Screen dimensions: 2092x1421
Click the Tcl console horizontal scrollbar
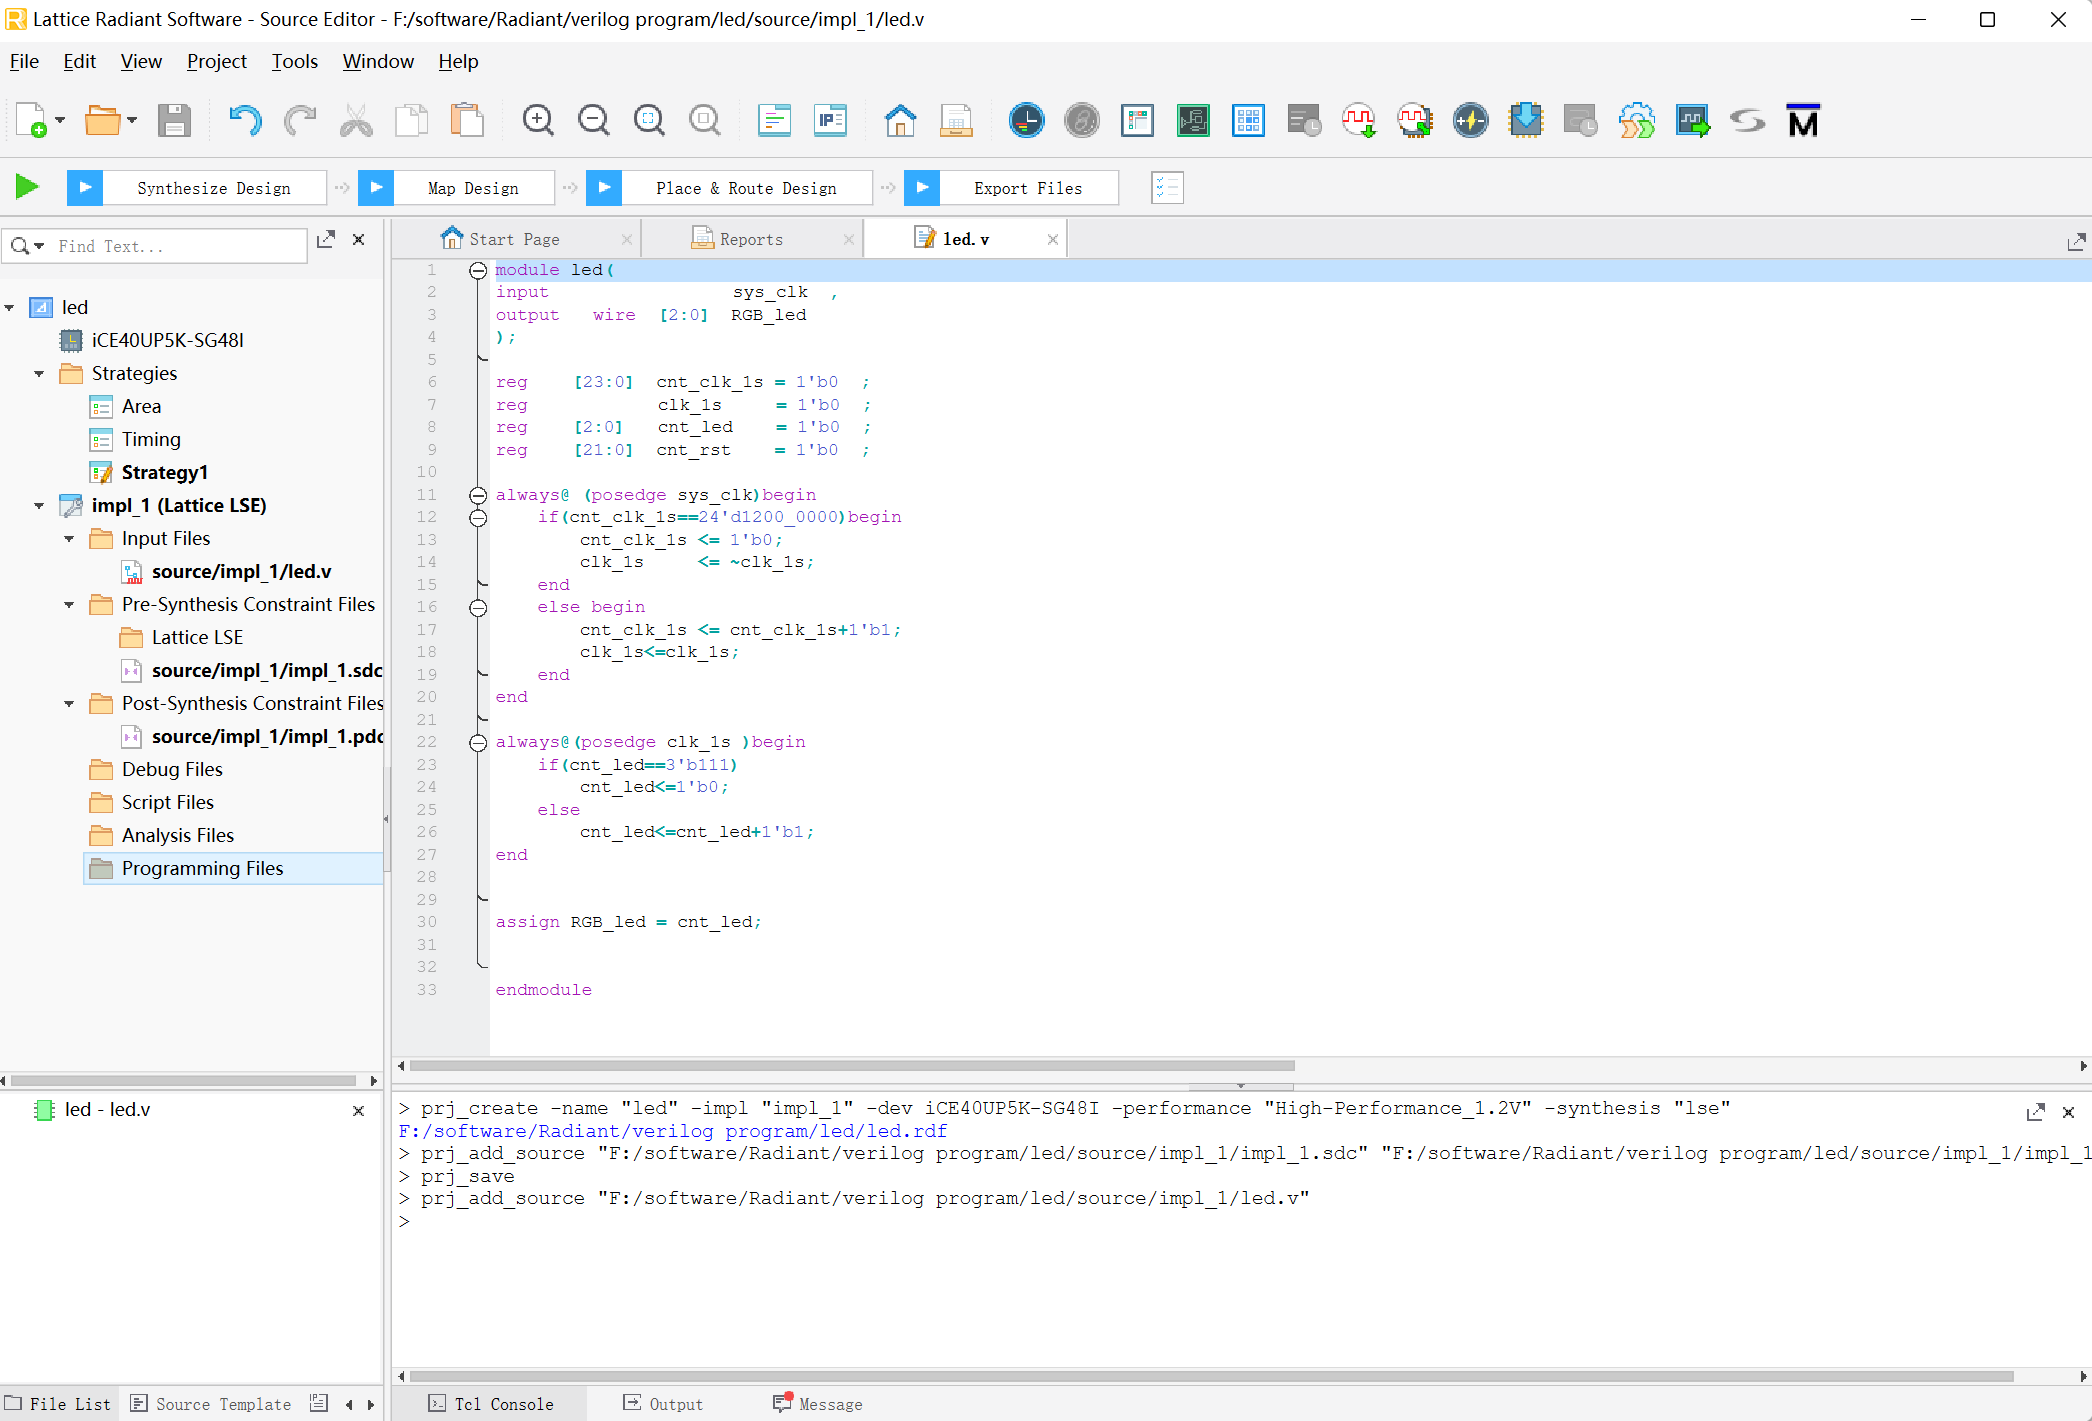pyautogui.click(x=1211, y=1377)
